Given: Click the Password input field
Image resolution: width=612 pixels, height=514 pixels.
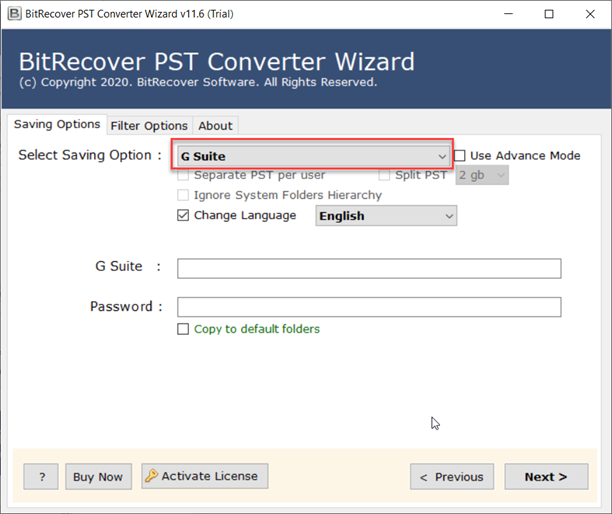Looking at the screenshot, I should click(369, 307).
